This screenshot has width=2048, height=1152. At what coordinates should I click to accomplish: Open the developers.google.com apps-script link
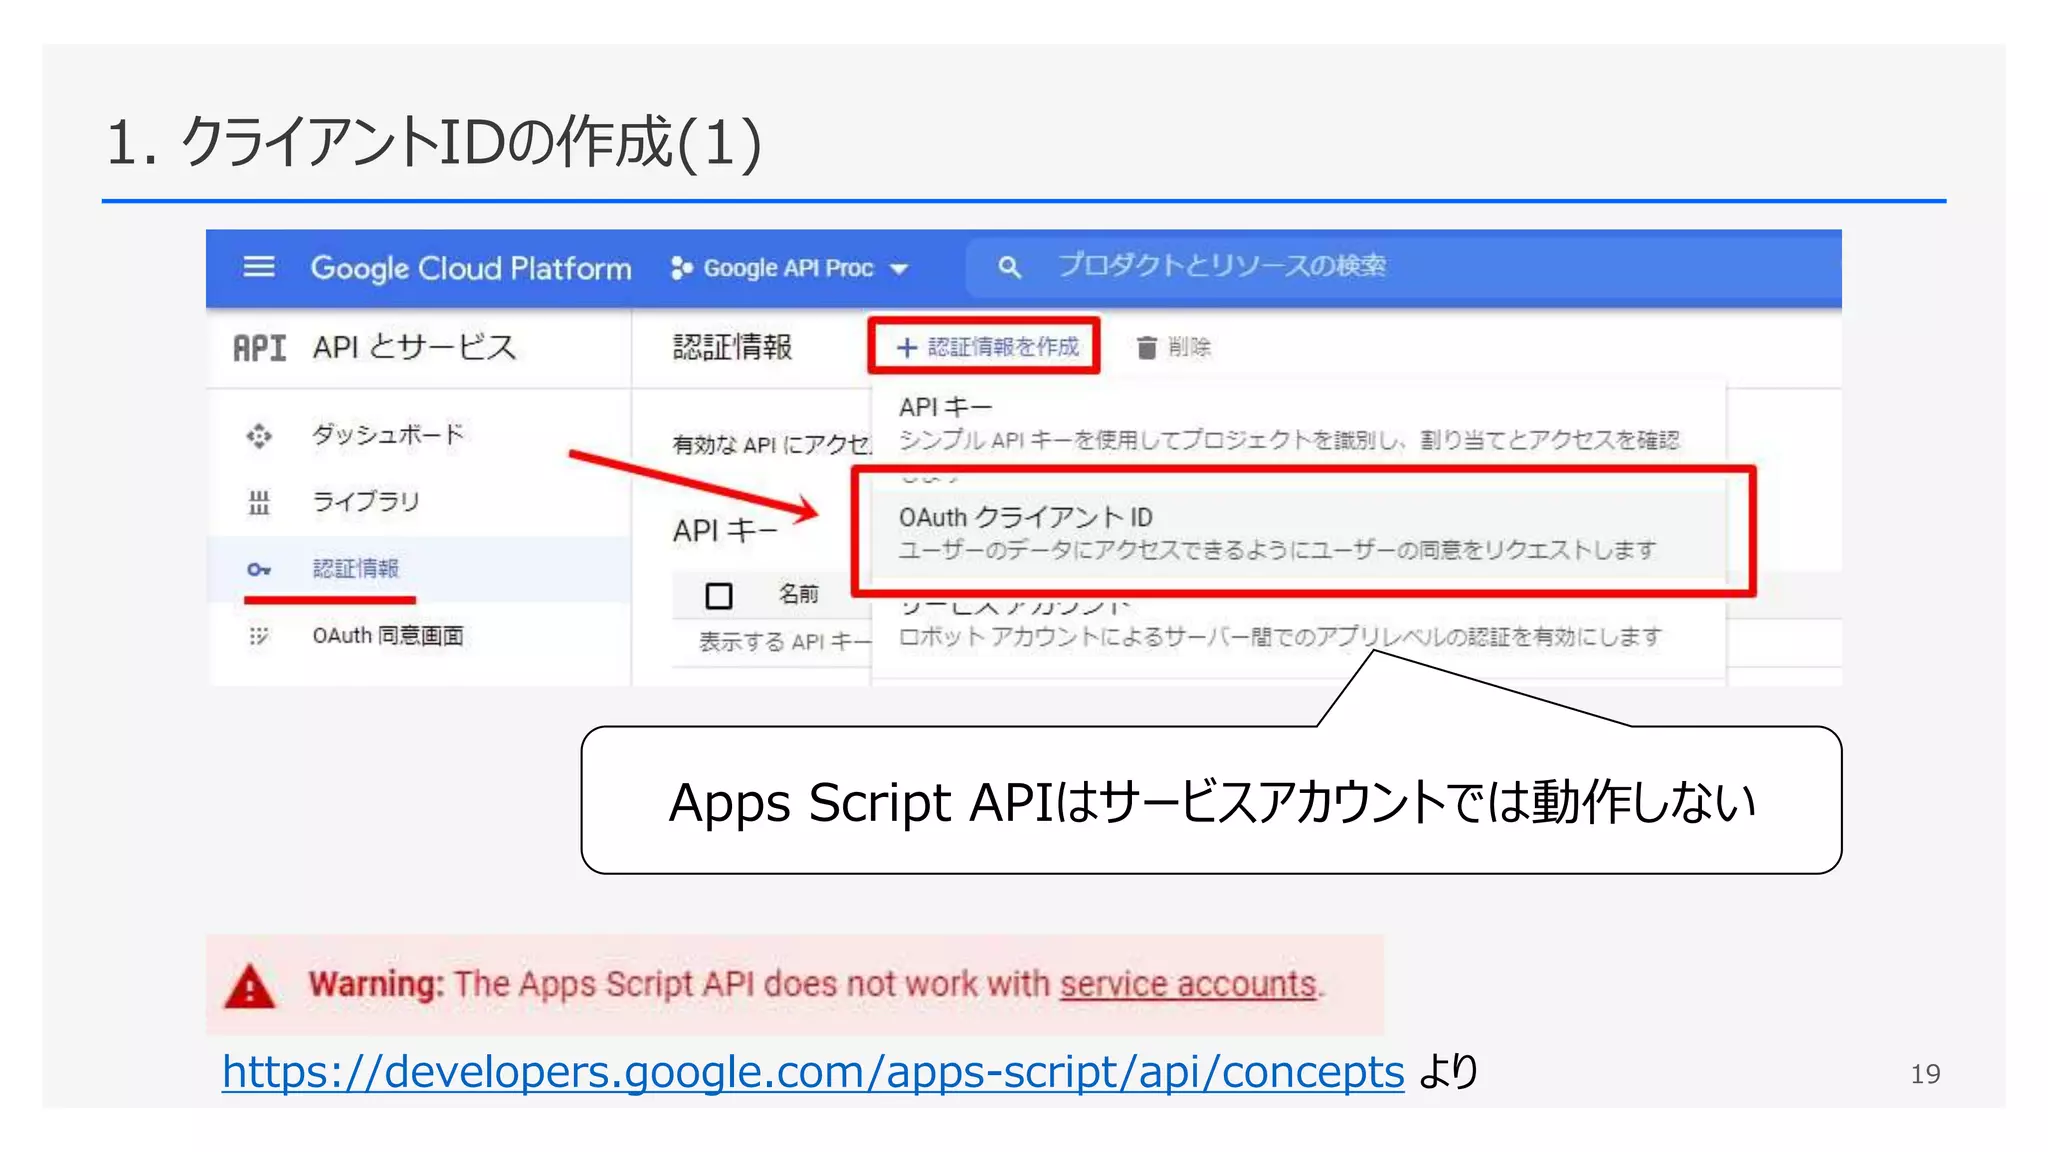coord(812,1072)
